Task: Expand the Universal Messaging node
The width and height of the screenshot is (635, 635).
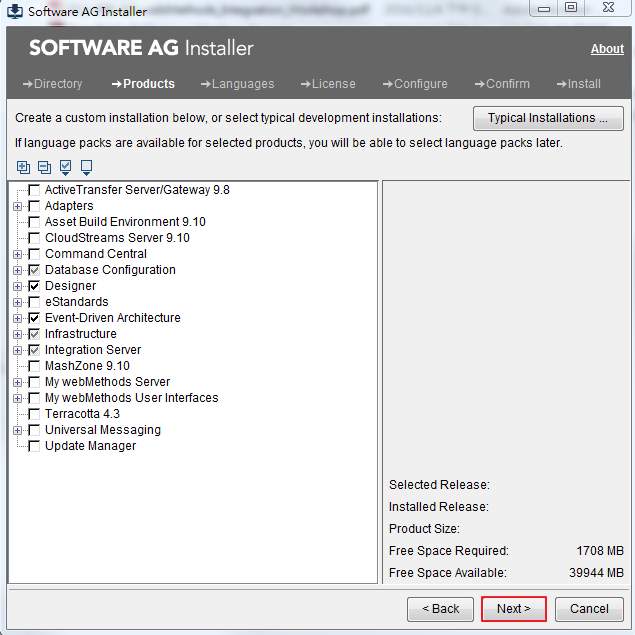Action: point(17,430)
